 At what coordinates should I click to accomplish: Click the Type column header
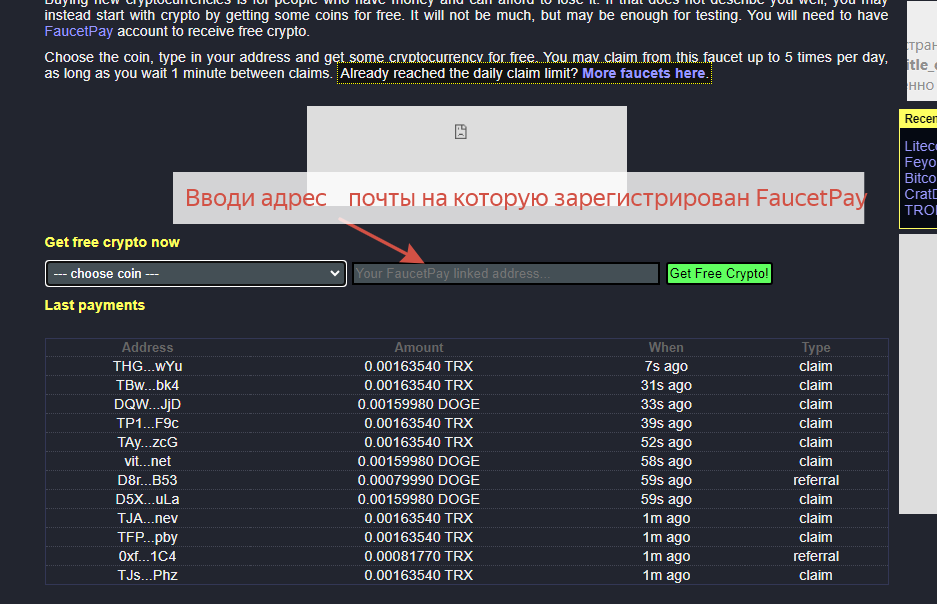point(816,347)
